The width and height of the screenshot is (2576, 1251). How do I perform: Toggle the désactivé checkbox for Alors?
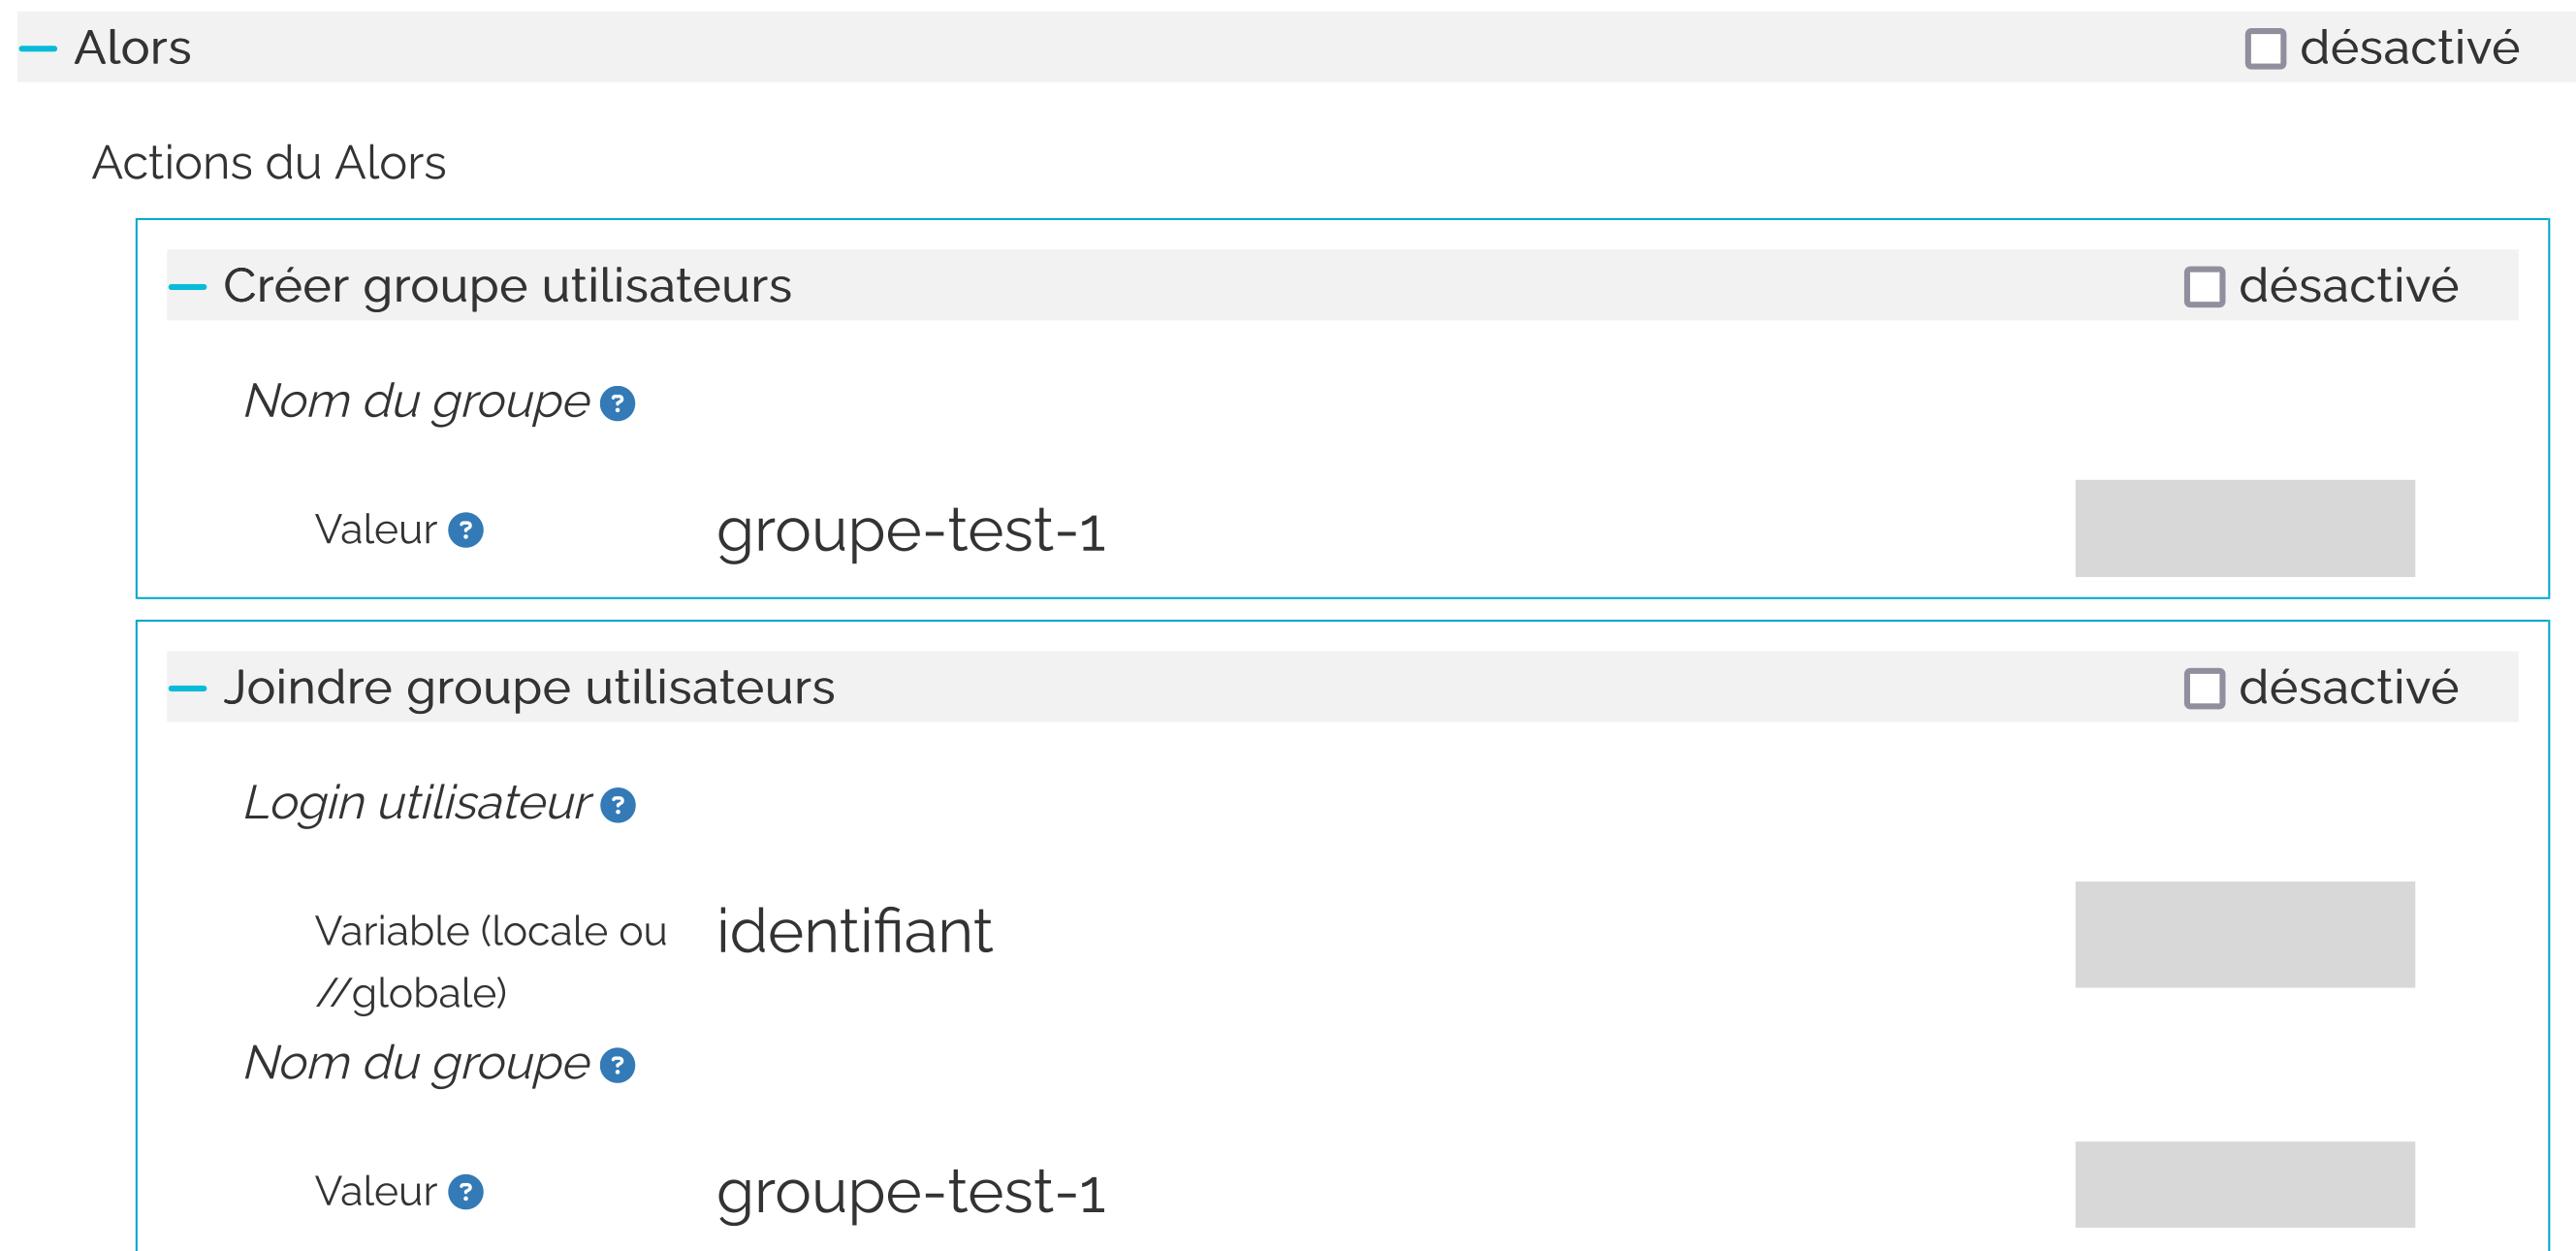pyautogui.click(x=2264, y=49)
